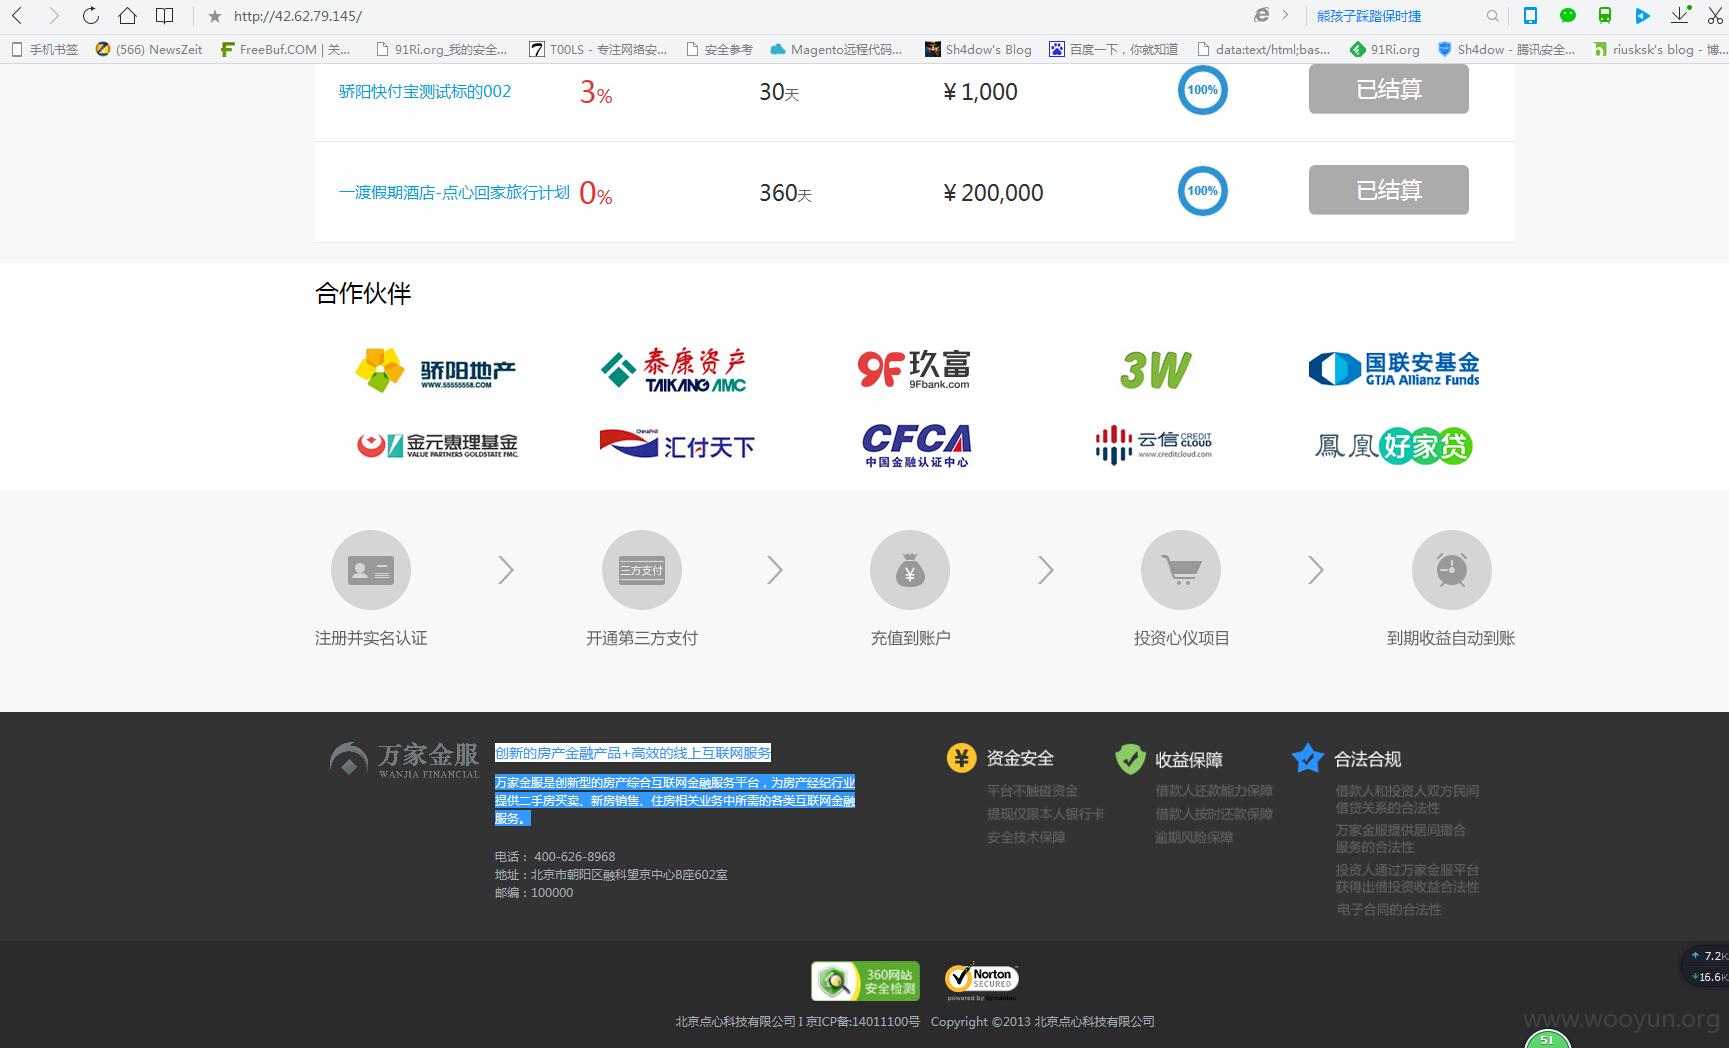Screen dimensions: 1729x1048
Task: Open the 安全参考 bookmark
Action: pyautogui.click(x=719, y=49)
